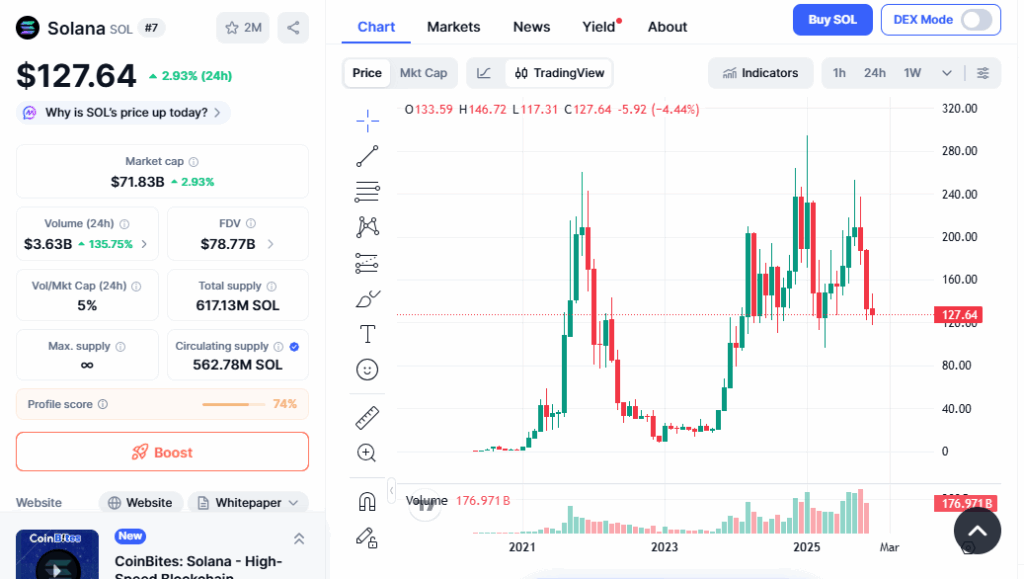Image resolution: width=1024 pixels, height=579 pixels.
Task: Open the emoji sticker tool
Action: click(367, 369)
